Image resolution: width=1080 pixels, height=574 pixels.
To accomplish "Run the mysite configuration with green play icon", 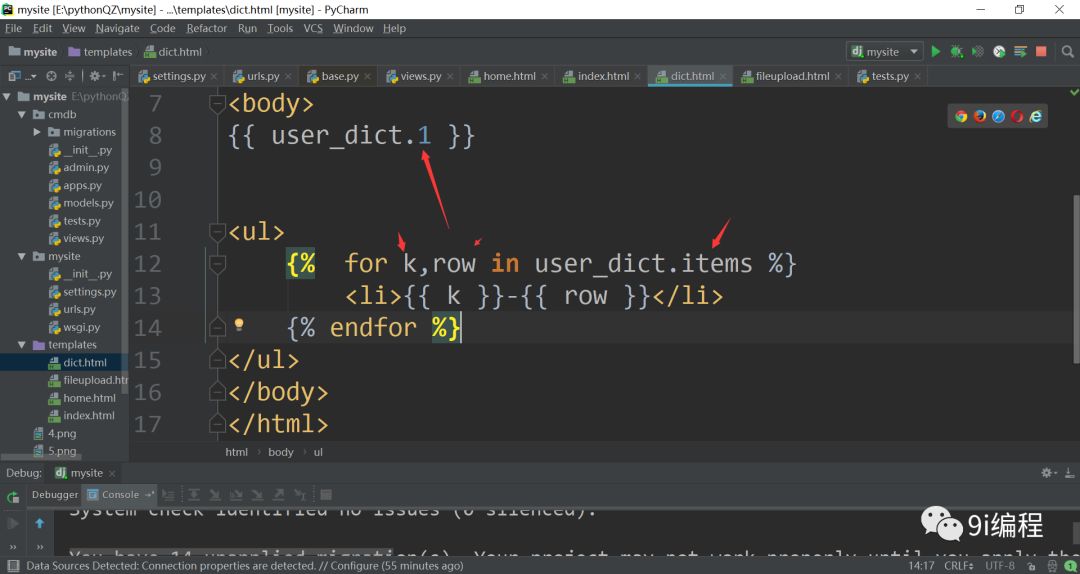I will (x=935, y=52).
